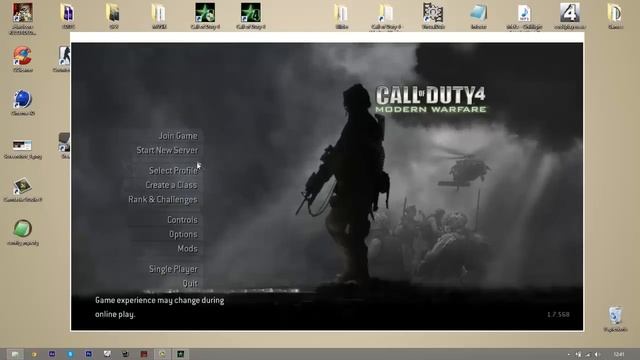Switch to Single Player
The height and width of the screenshot is (360, 640).
coord(173,269)
